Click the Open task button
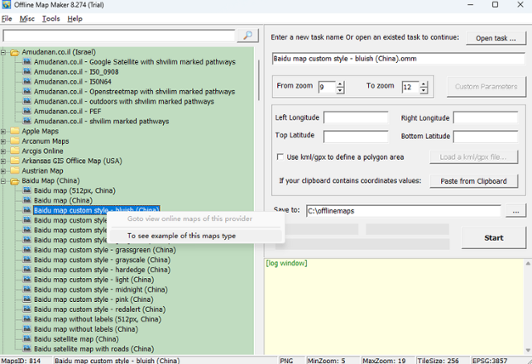 (x=496, y=38)
